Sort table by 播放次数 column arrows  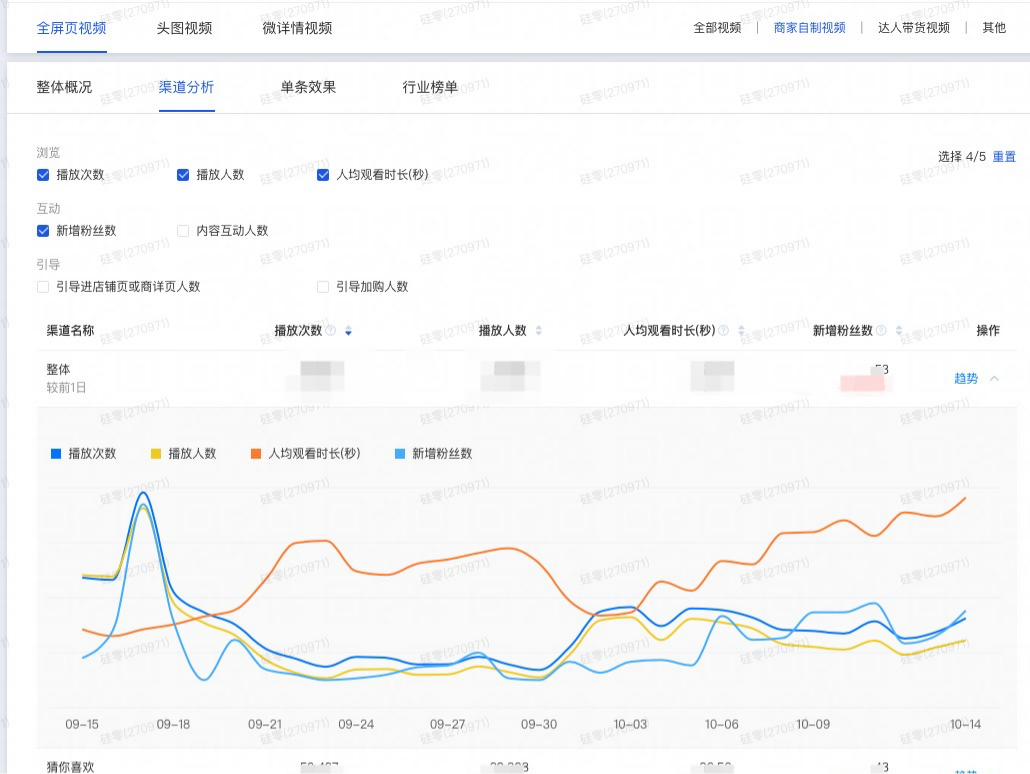[x=348, y=331]
